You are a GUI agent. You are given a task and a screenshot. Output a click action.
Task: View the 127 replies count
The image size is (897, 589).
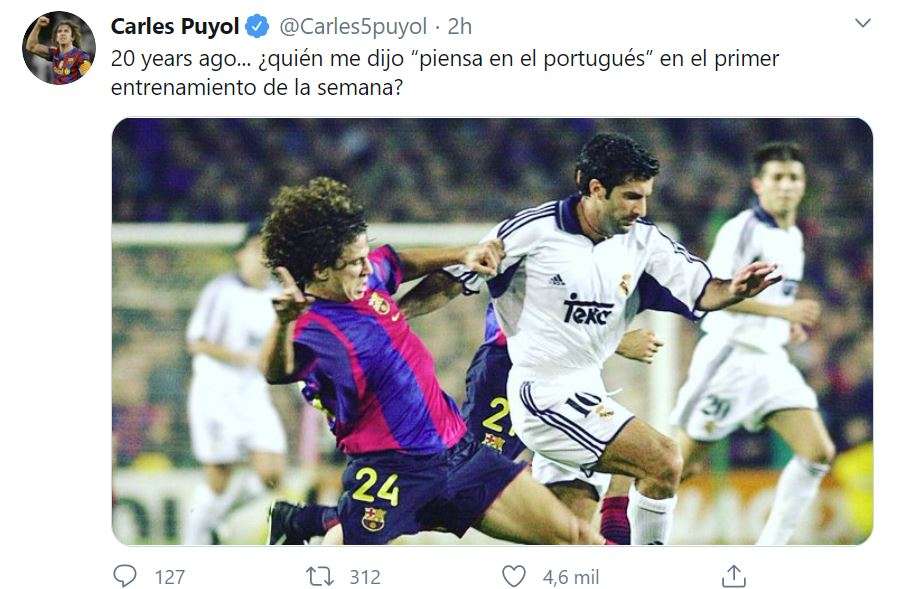(170, 577)
